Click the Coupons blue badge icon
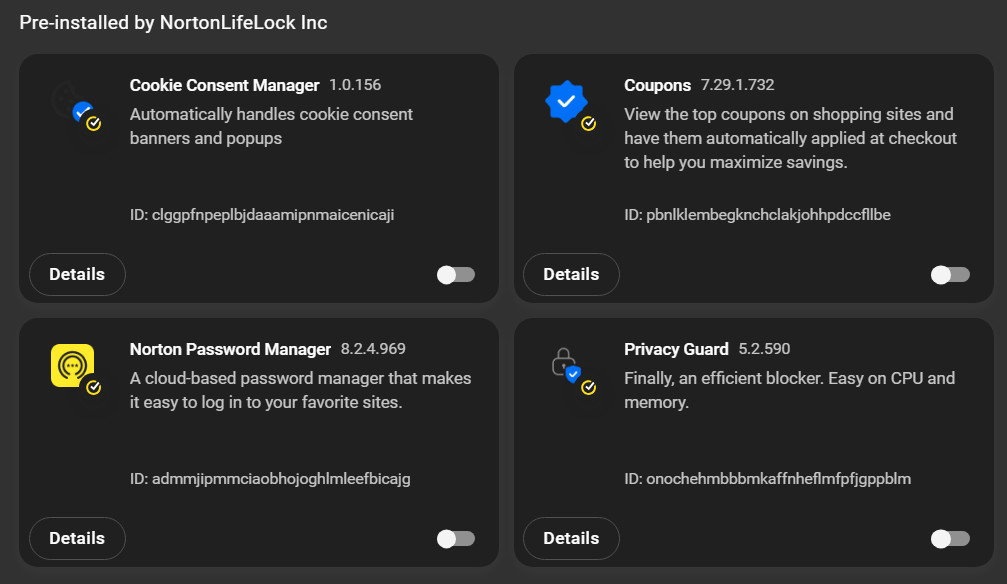Image resolution: width=1007 pixels, height=584 pixels. pos(566,102)
